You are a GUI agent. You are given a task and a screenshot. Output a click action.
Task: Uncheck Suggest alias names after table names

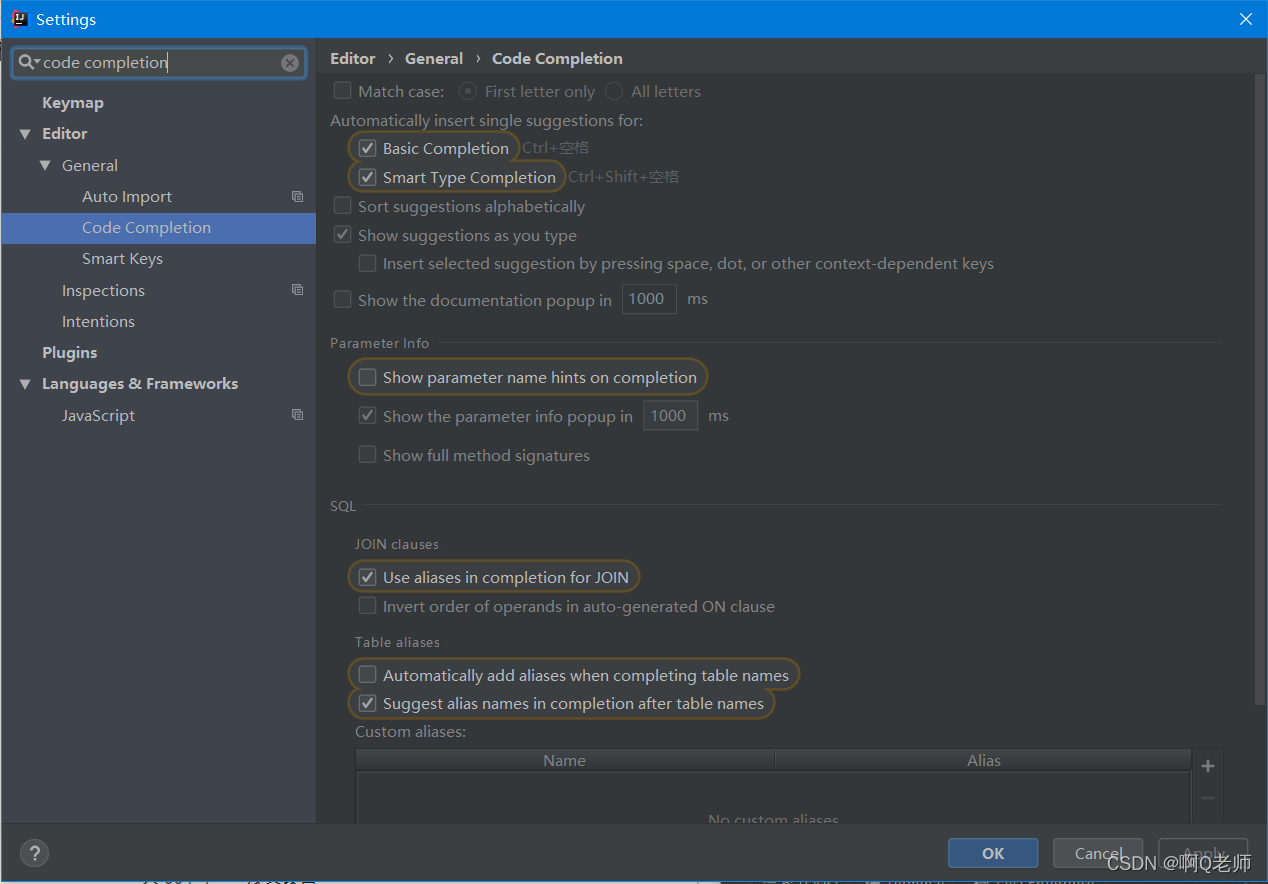[367, 703]
